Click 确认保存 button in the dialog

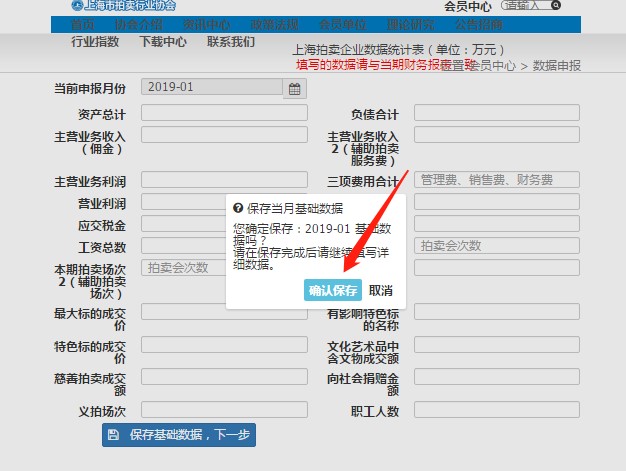[333, 290]
